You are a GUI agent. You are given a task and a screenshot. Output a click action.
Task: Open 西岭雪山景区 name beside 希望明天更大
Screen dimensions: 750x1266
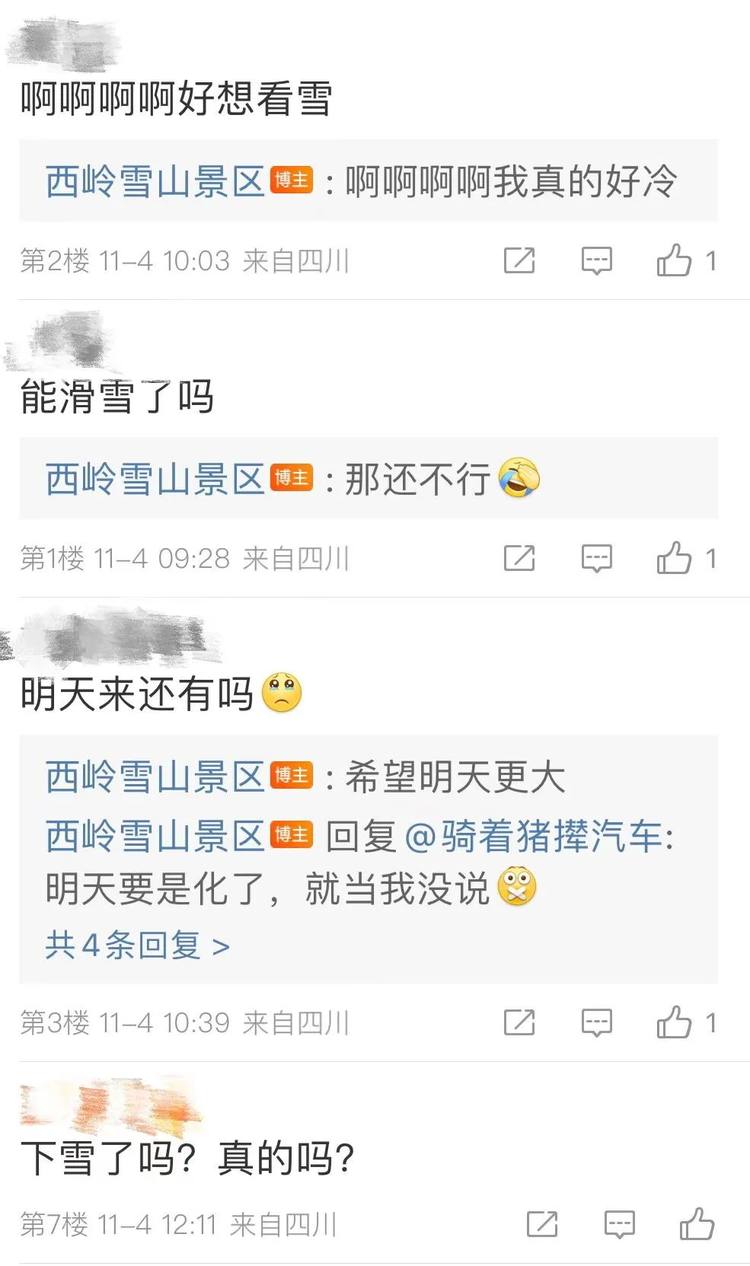coord(155,777)
